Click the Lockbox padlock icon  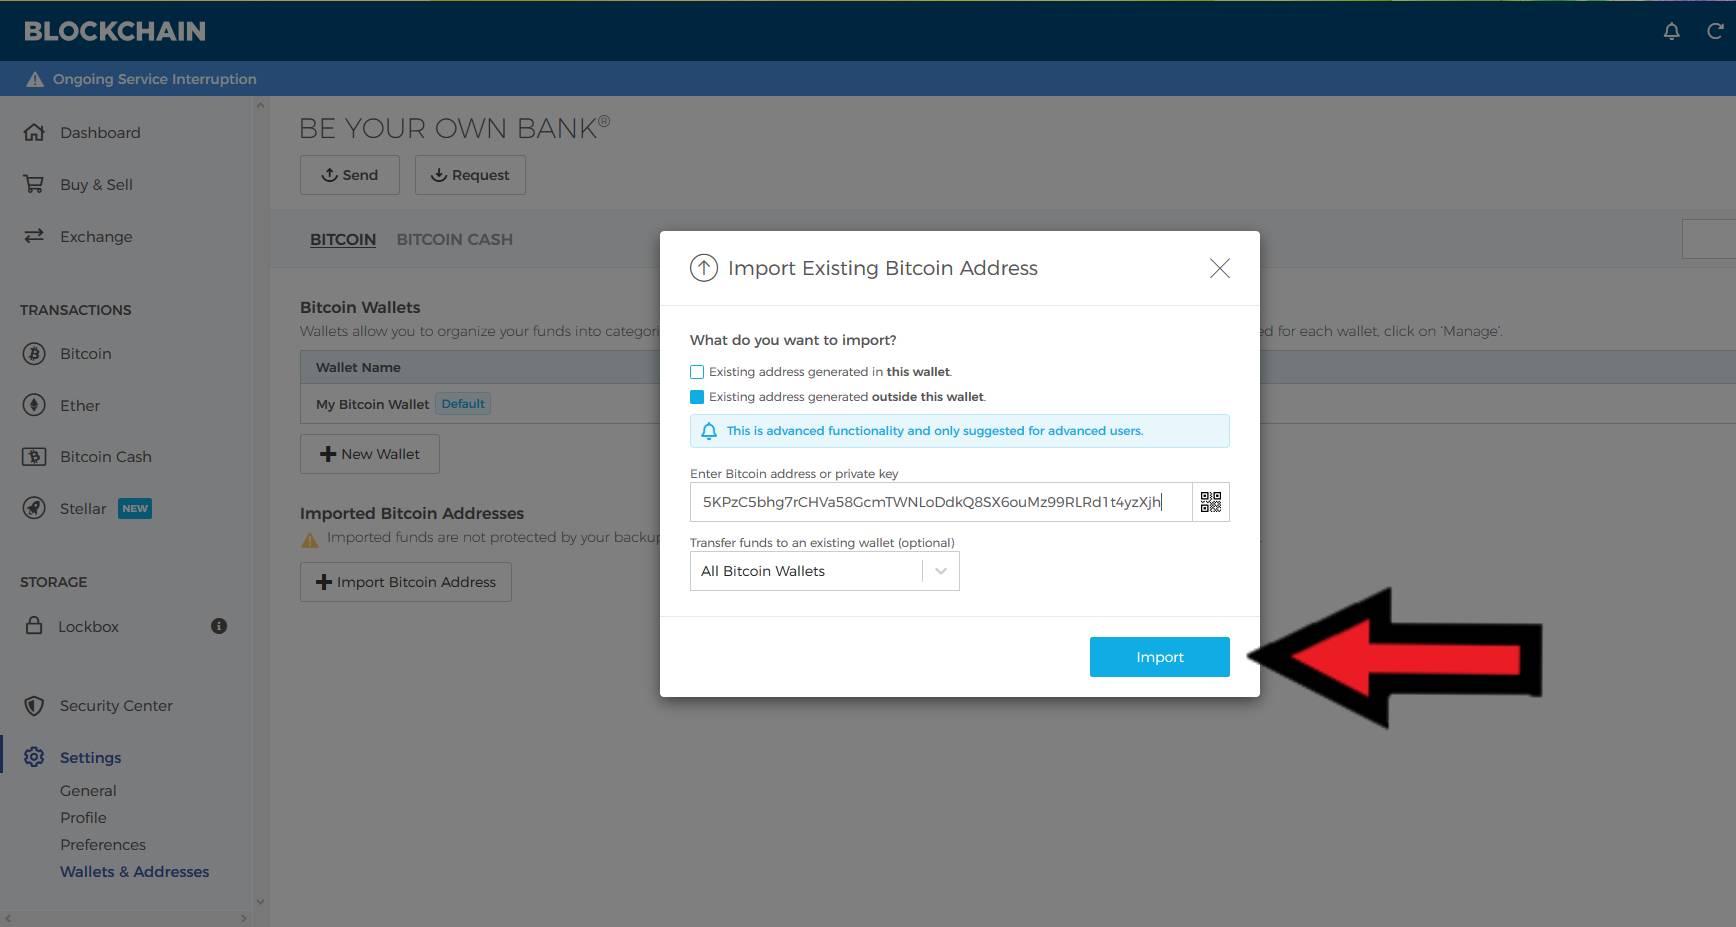[34, 626]
